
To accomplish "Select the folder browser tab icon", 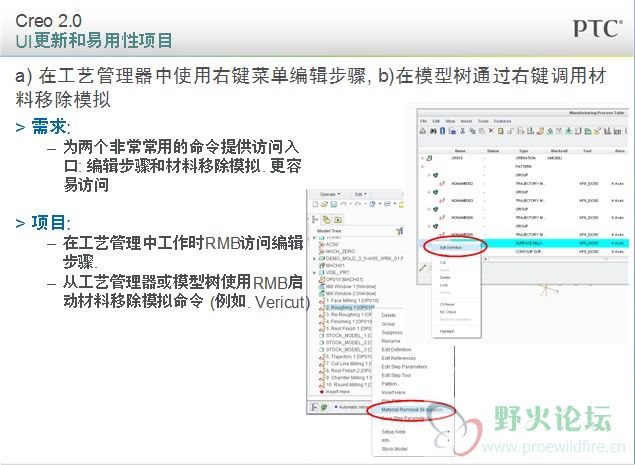I will (x=338, y=220).
